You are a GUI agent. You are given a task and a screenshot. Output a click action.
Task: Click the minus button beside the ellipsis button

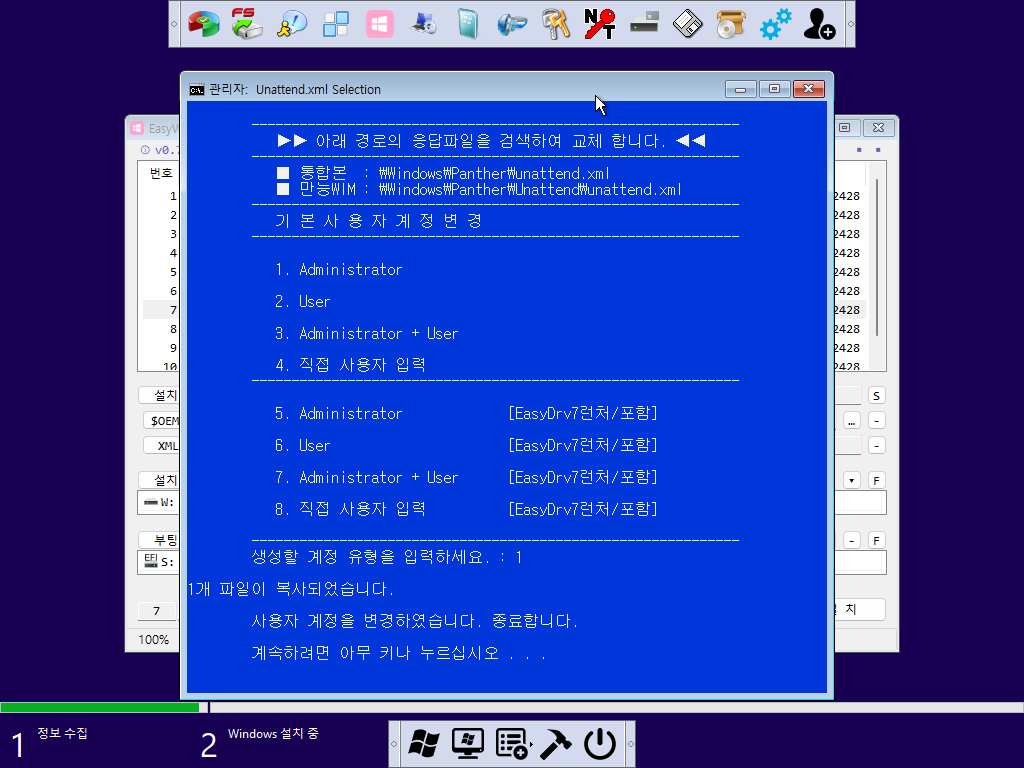[876, 421]
